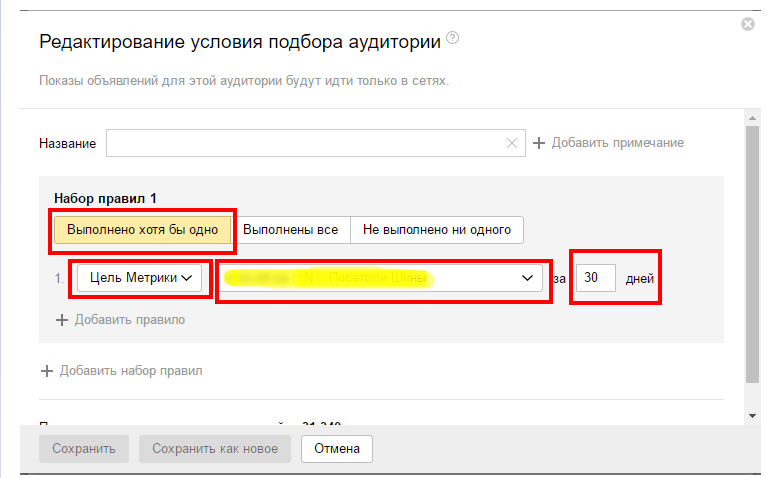Open the help question mark near title
Screen dimensions: 767x478
click(x=453, y=38)
